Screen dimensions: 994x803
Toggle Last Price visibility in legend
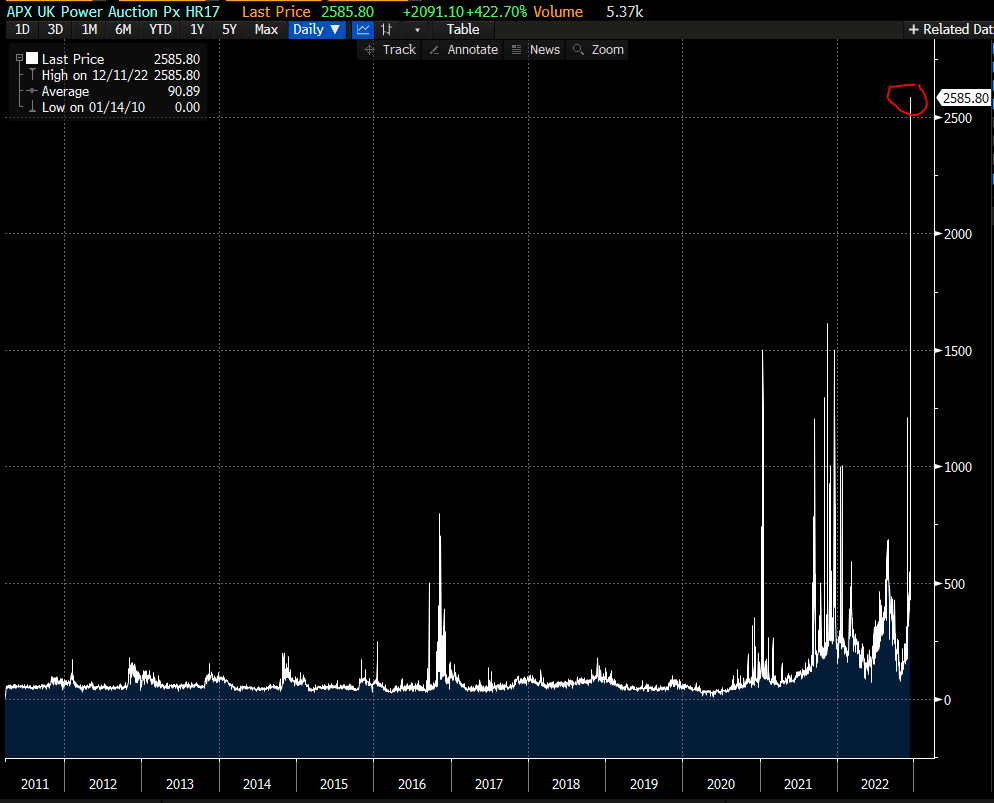tap(75, 59)
